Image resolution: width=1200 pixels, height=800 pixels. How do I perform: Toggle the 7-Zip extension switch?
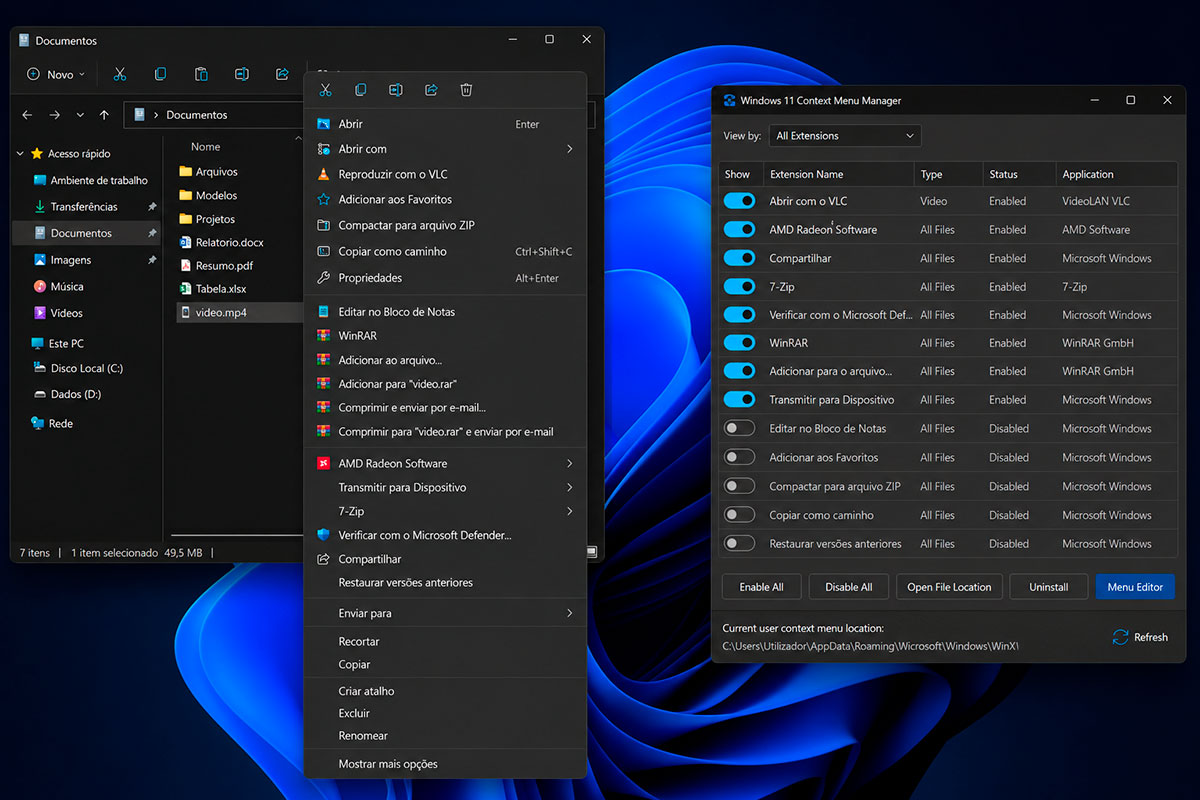pyautogui.click(x=739, y=286)
